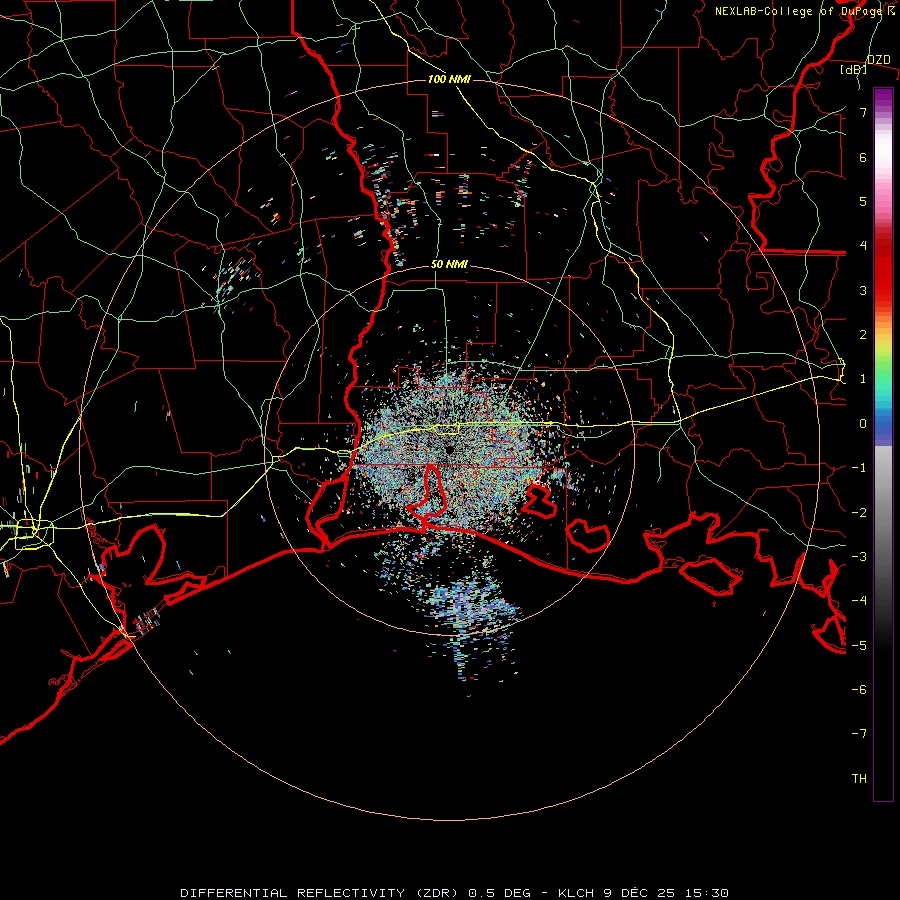This screenshot has width=900, height=900.
Task: Click the -1 value on the scale
Action: coord(859,468)
